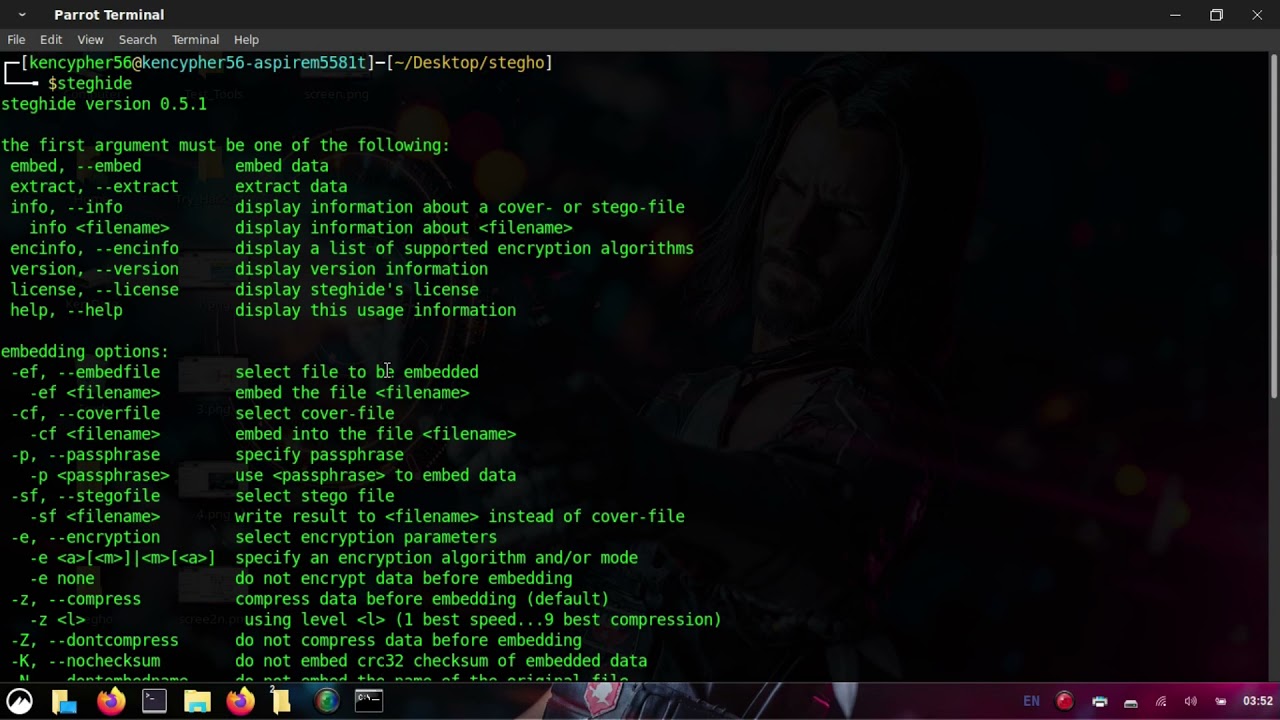Open the file manager folder icon between the terminal and Firefox
Viewport: 1280px width, 720px height.
coord(197,701)
